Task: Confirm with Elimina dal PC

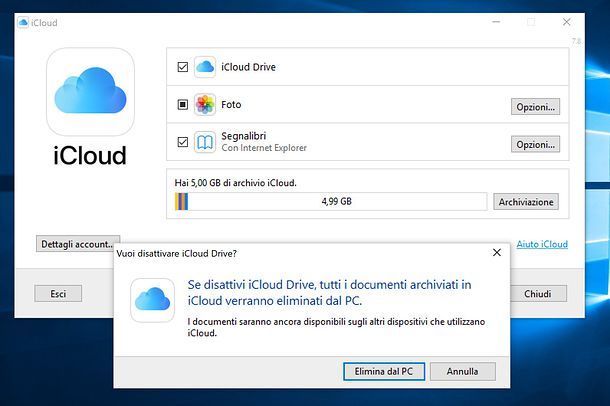Action: click(x=384, y=371)
